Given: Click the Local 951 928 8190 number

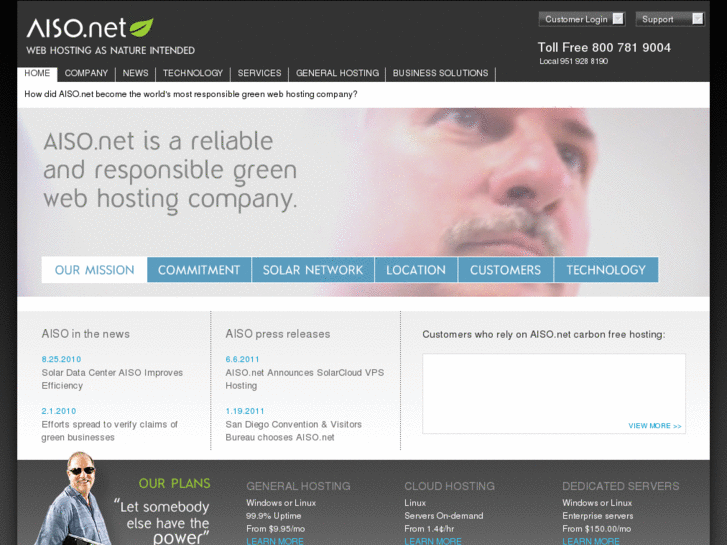Looking at the screenshot, I should pos(574,61).
